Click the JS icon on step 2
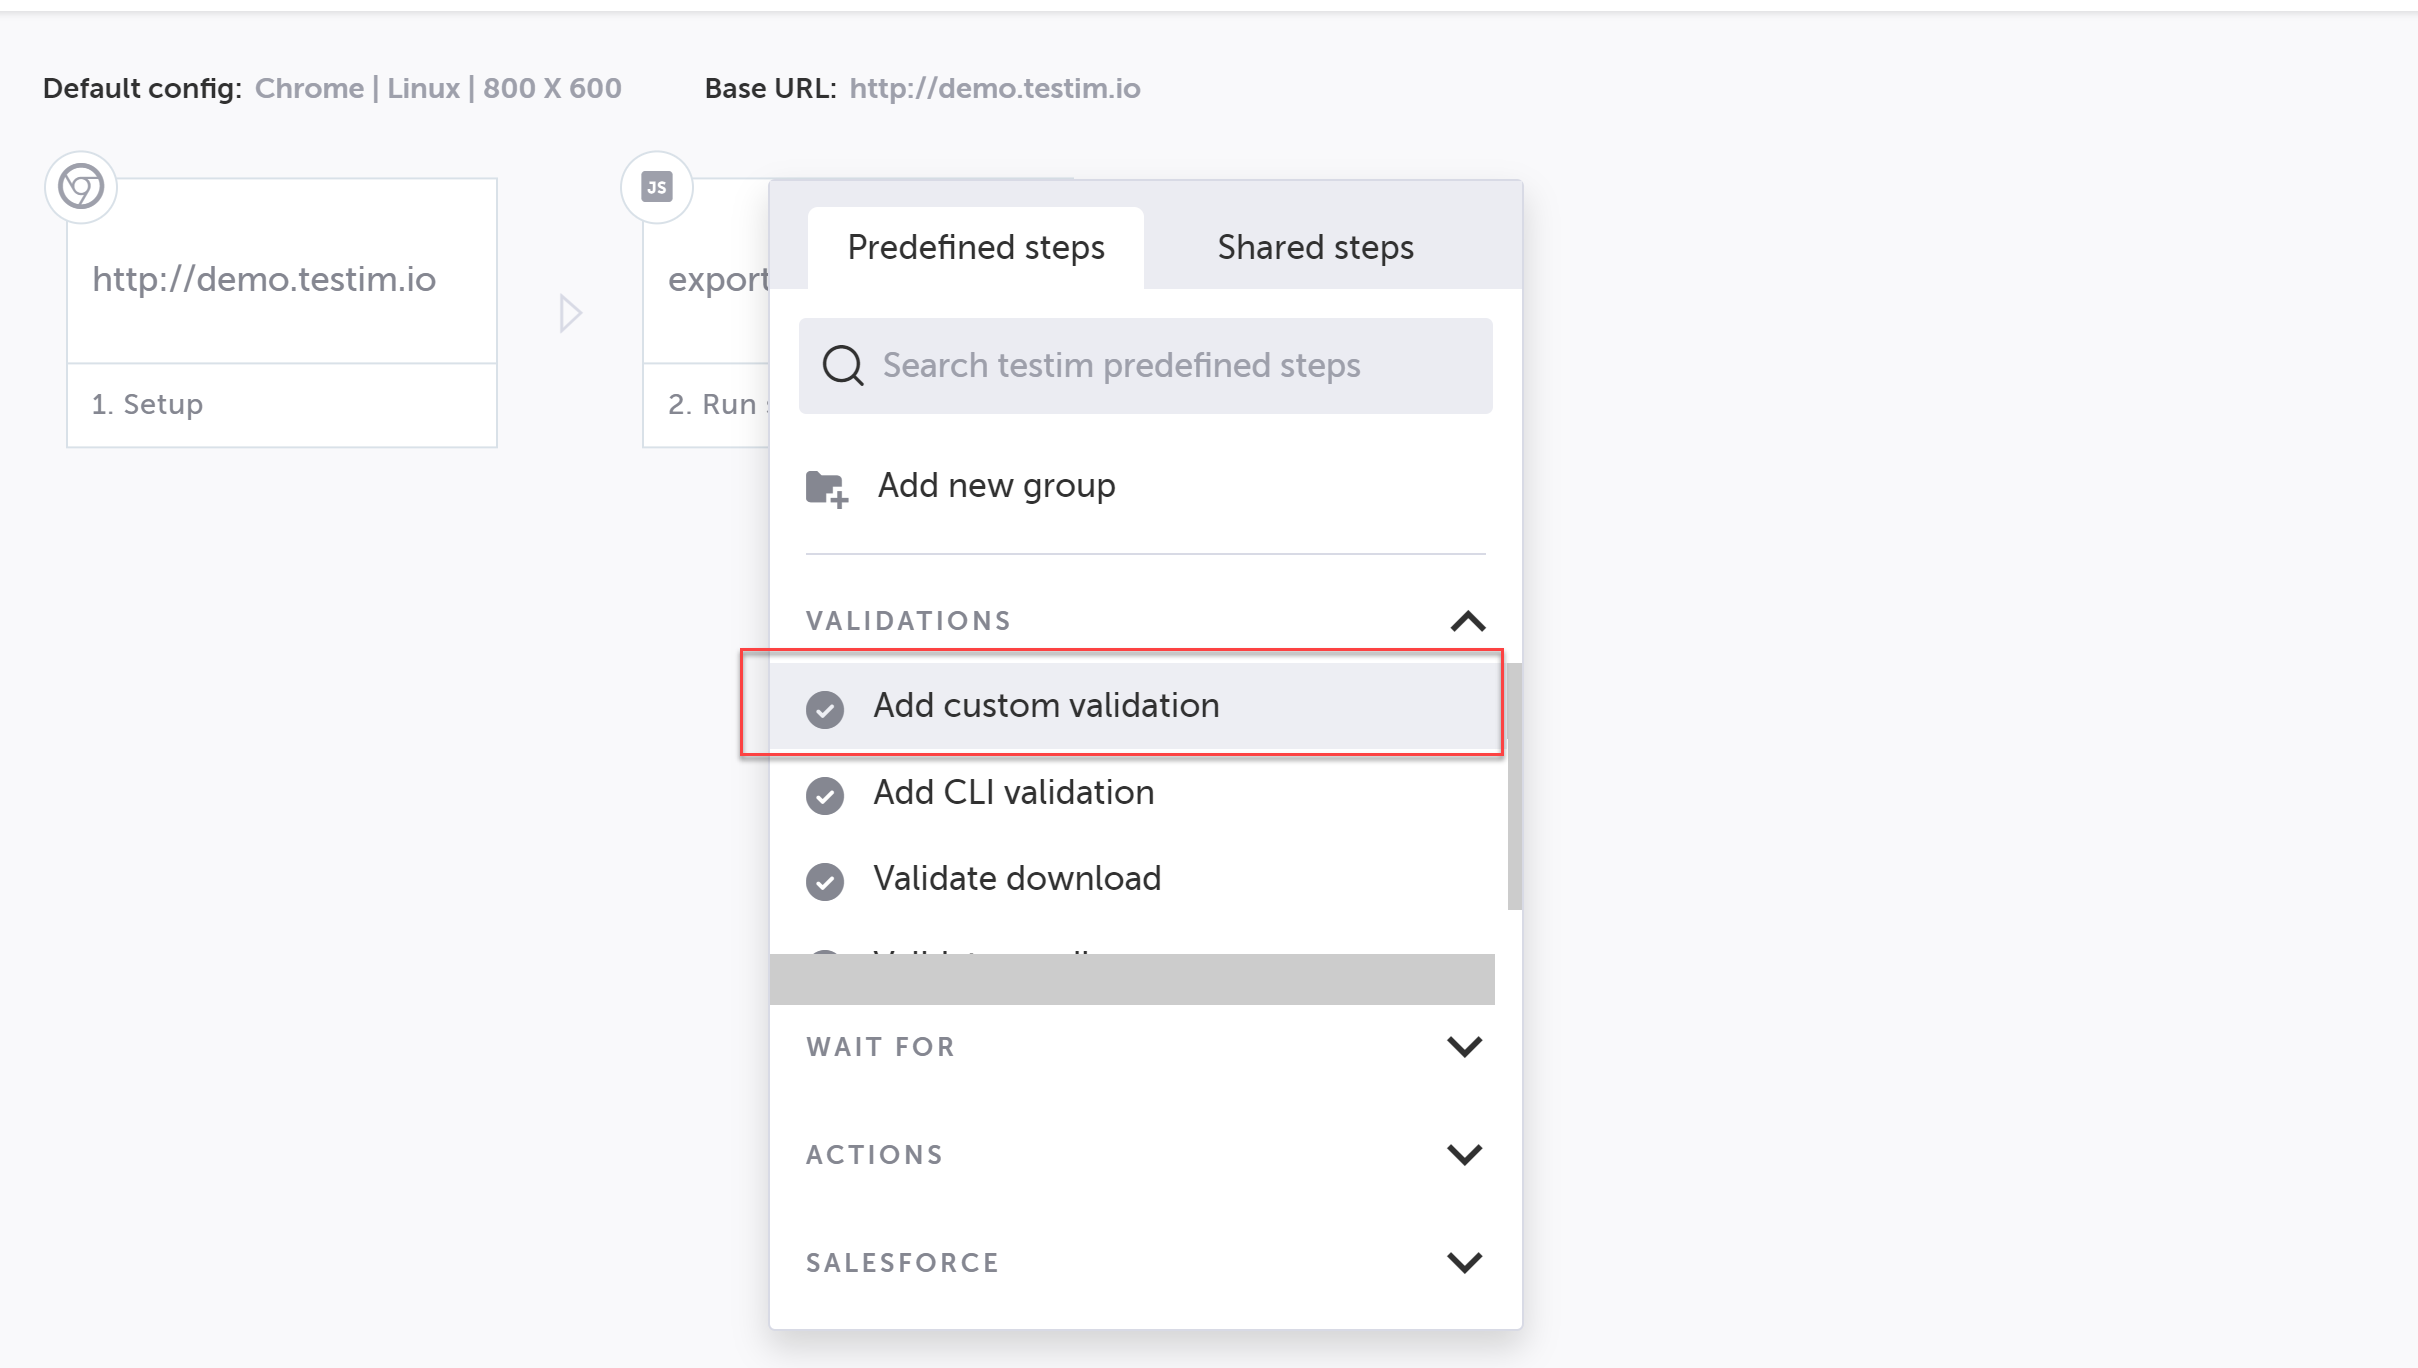2418x1368 pixels. coord(657,187)
